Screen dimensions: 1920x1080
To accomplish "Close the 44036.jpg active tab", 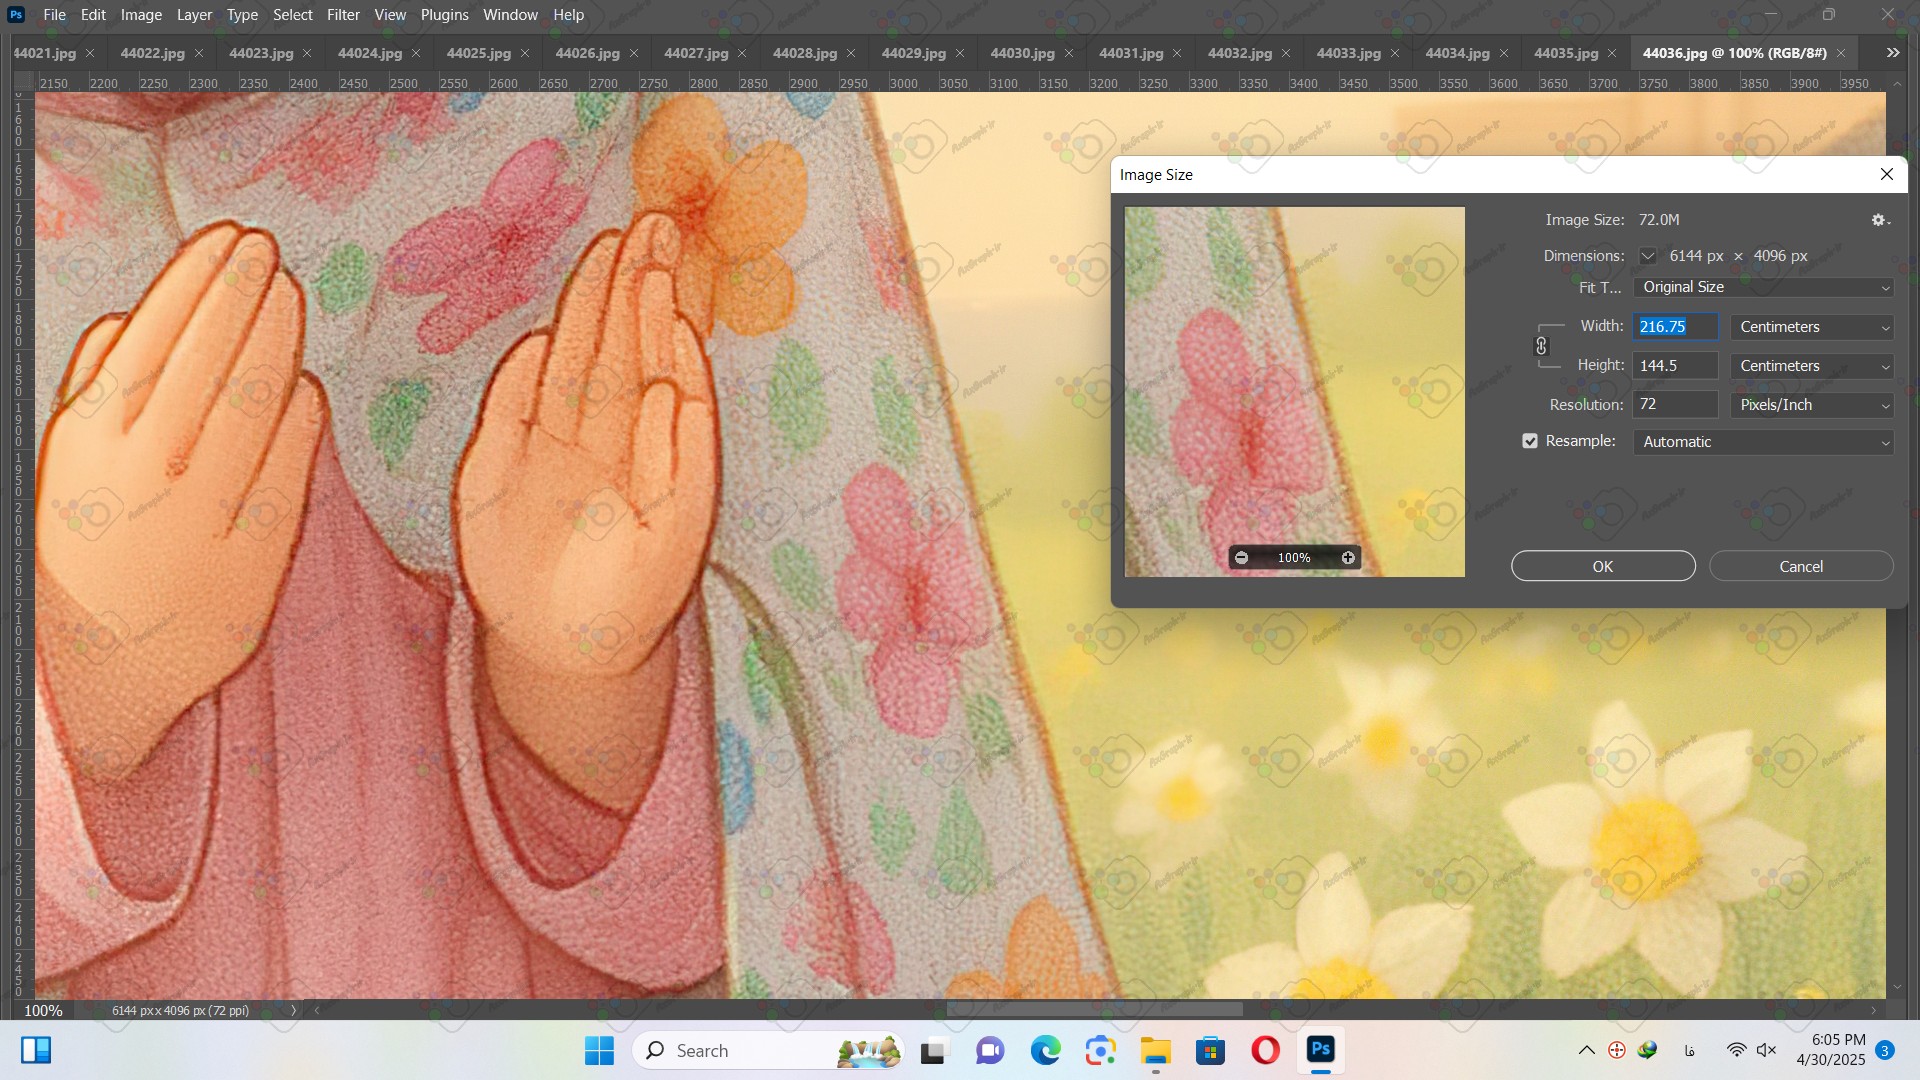I will (x=1841, y=53).
